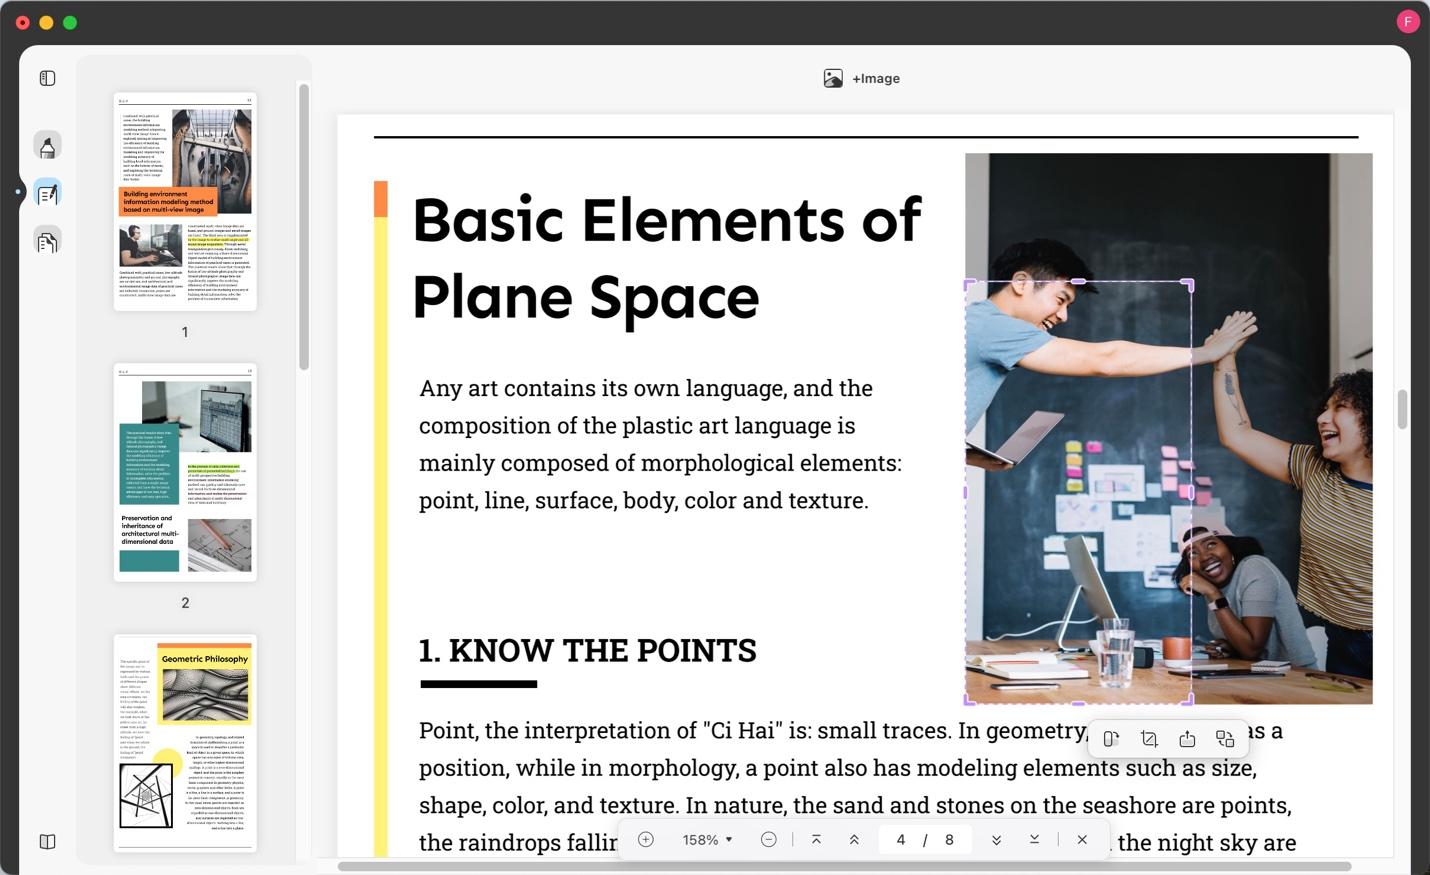Open the 158% zoom level dropdown
The height and width of the screenshot is (875, 1430).
click(707, 840)
